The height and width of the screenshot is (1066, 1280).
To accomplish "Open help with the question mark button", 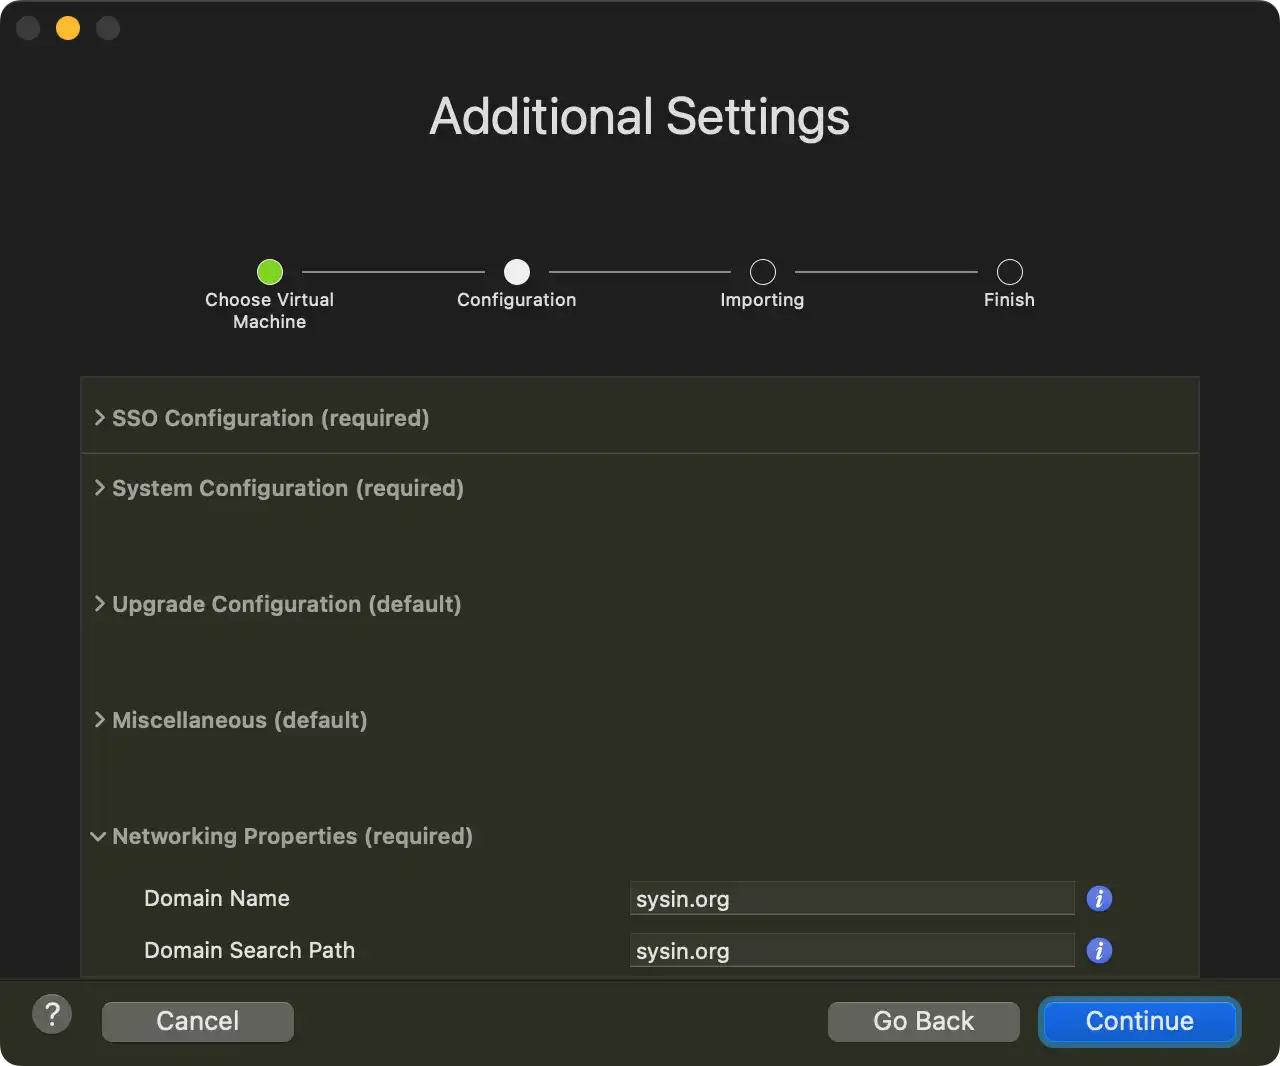I will (52, 1015).
